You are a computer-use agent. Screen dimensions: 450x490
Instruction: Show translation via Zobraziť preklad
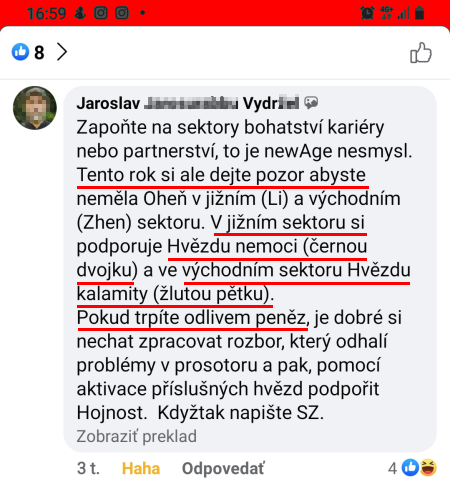coord(137,436)
